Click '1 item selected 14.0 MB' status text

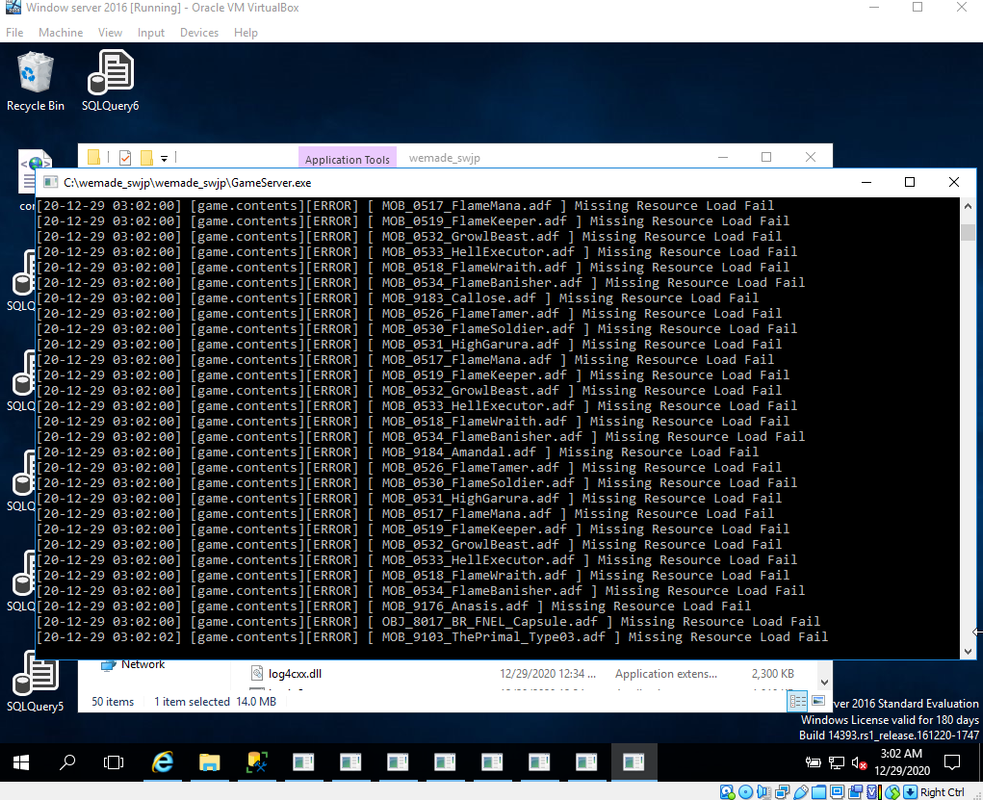pyautogui.click(x=215, y=702)
